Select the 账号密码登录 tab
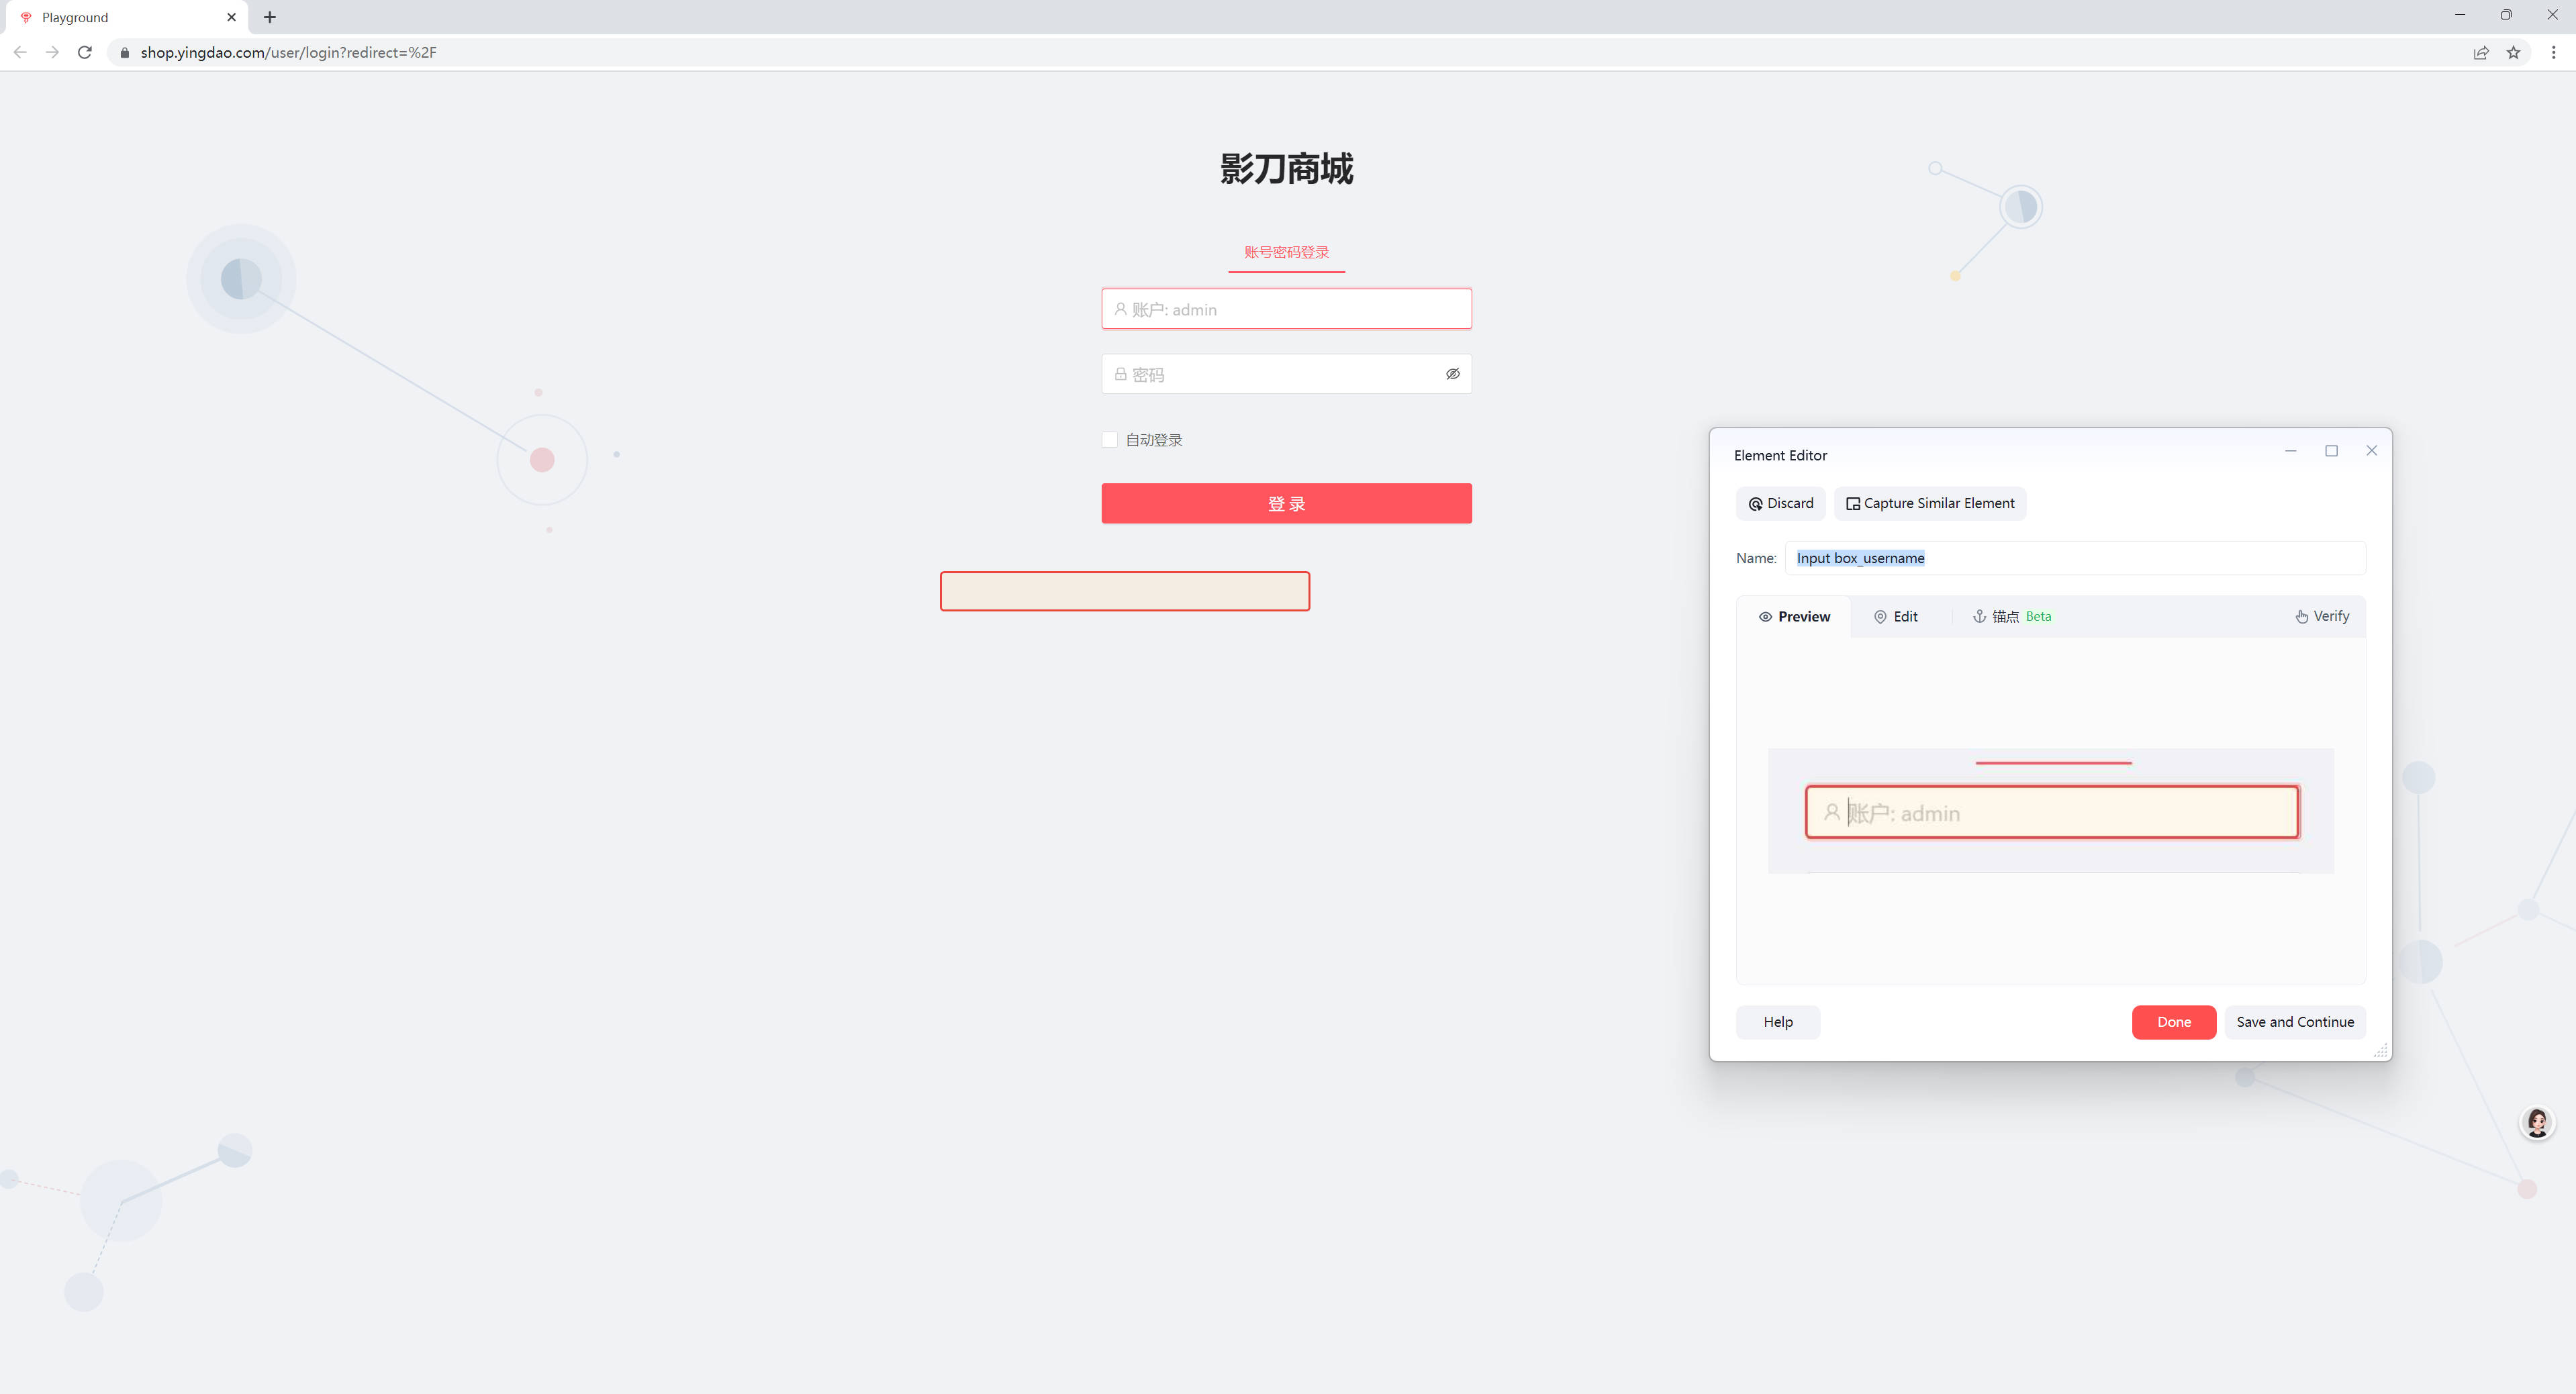This screenshot has height=1394, width=2576. 1286,252
